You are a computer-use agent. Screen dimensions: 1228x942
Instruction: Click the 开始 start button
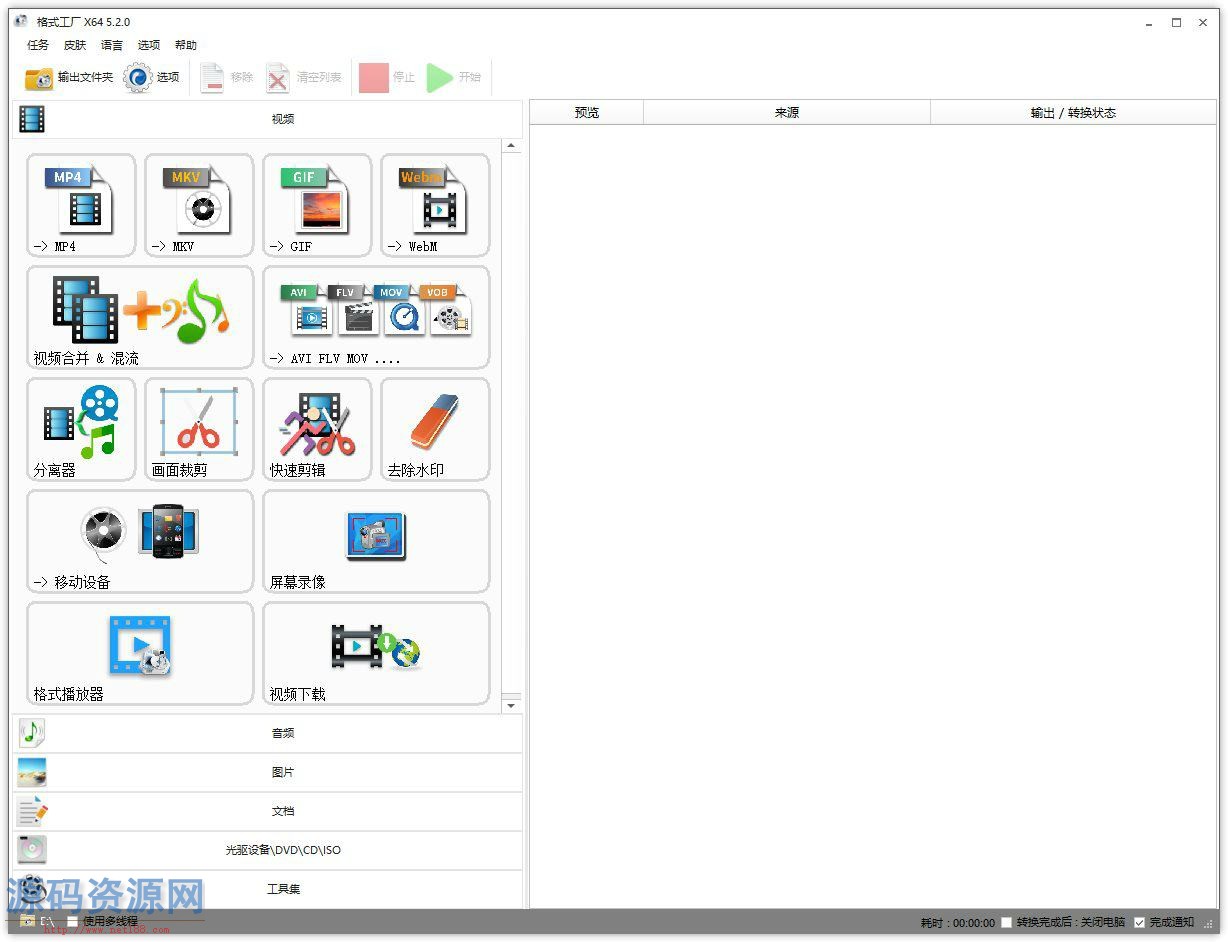(x=454, y=77)
